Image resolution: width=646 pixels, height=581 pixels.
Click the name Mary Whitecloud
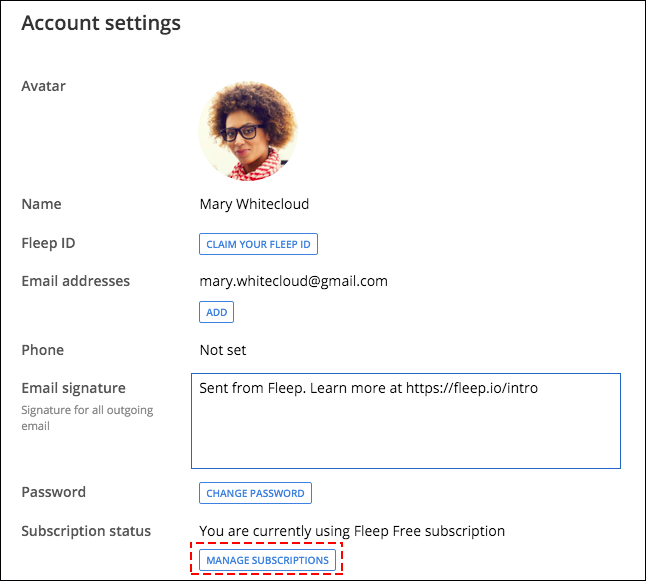point(254,204)
